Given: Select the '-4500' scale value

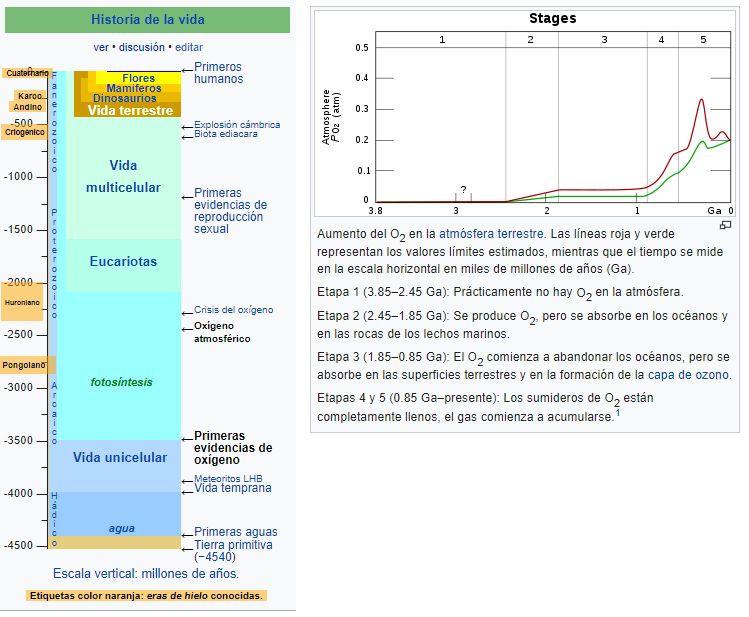Looking at the screenshot, I should (19, 545).
